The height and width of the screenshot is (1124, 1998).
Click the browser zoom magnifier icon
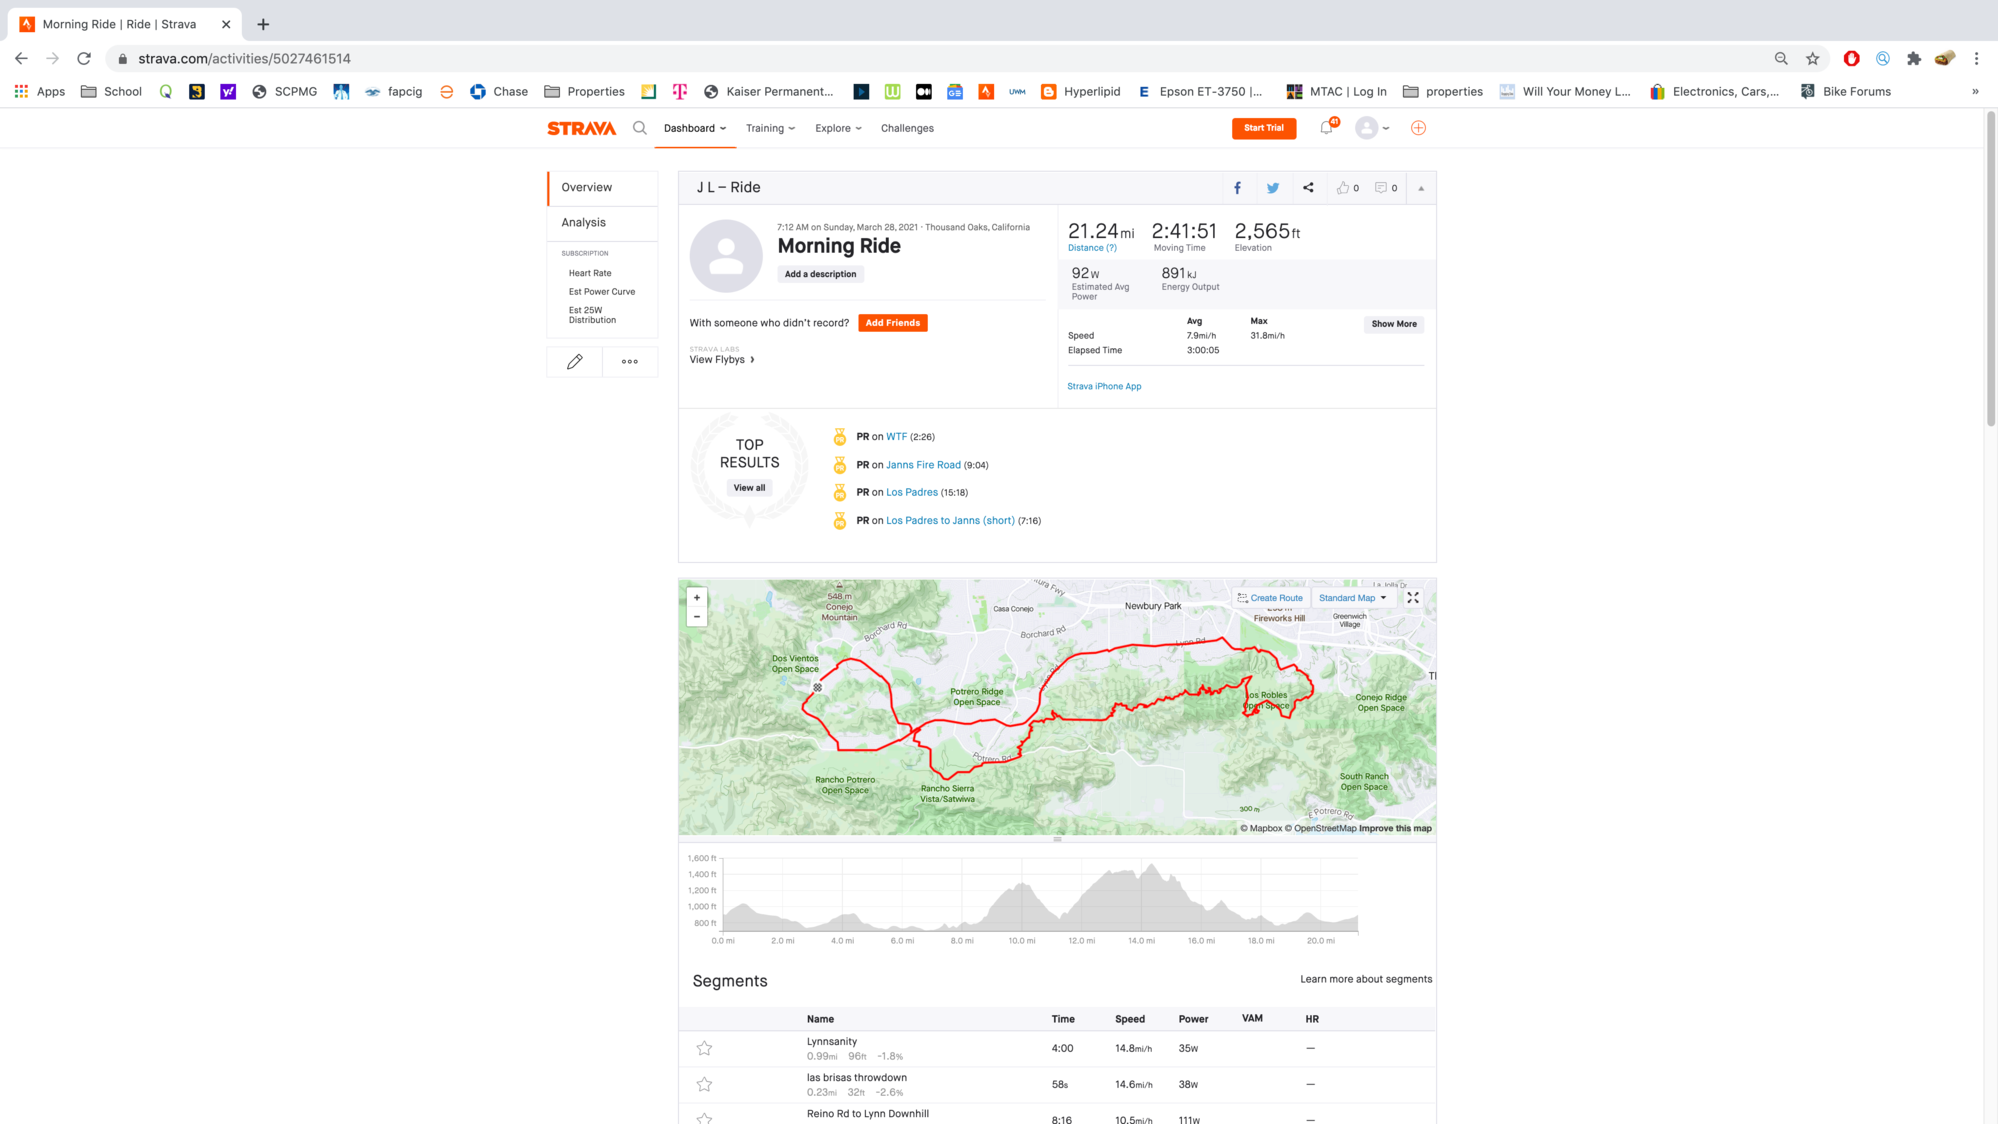1781,59
